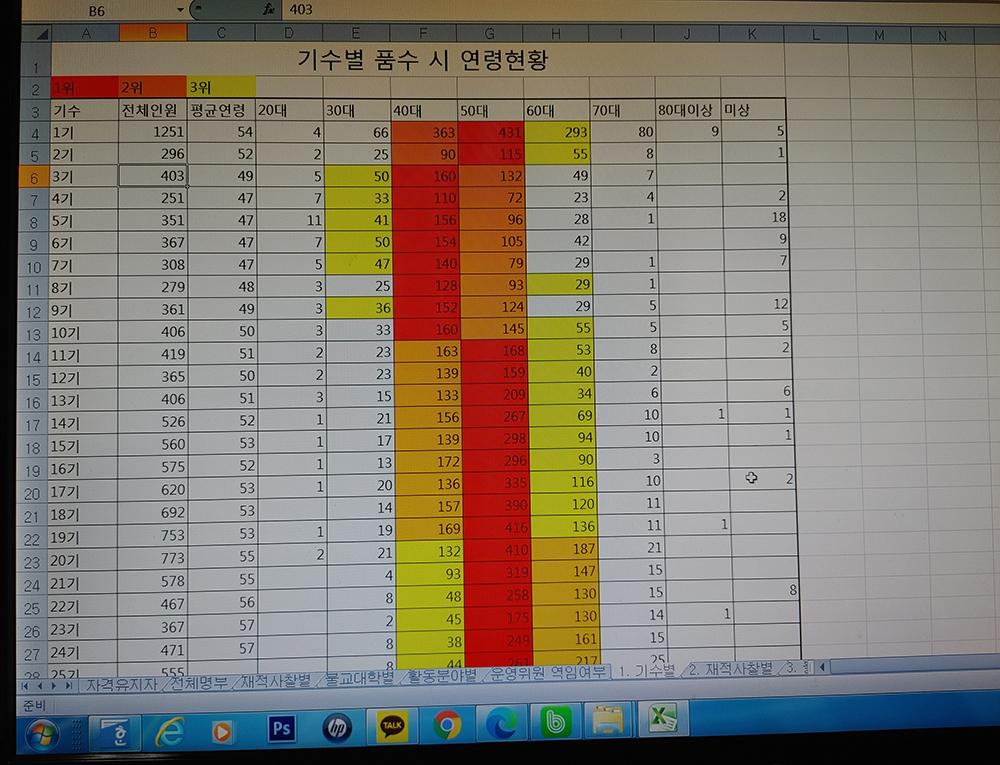Screen dimensions: 1000x765
Task: Open the HP icon on taskbar
Action: (337, 729)
